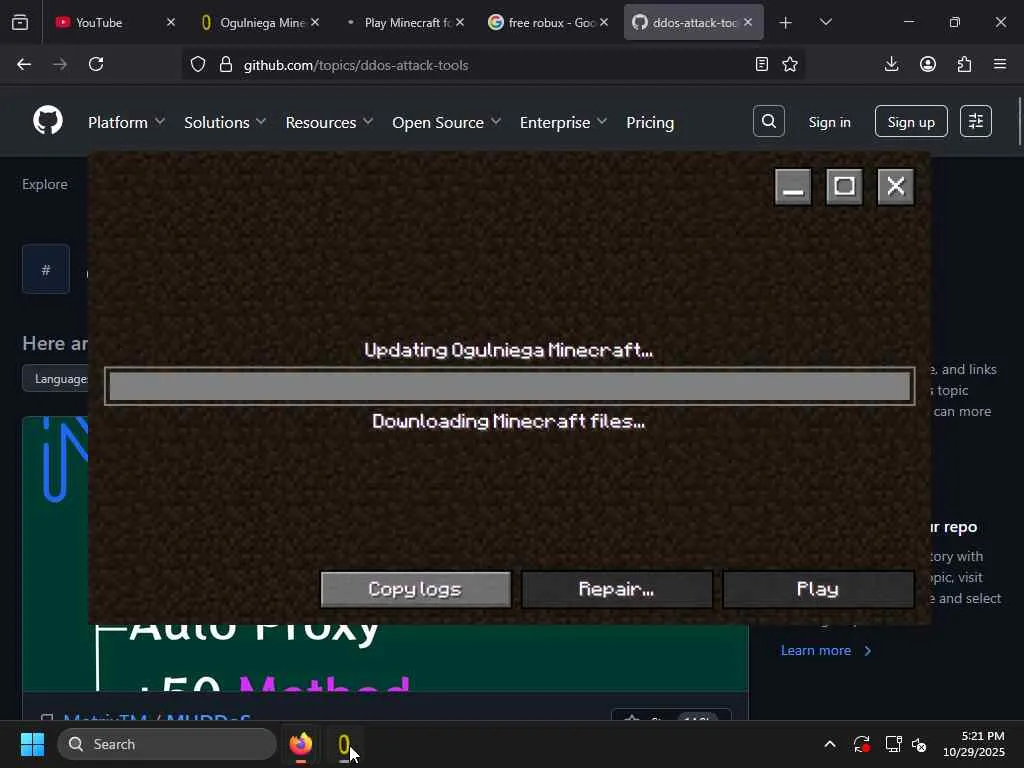Viewport: 1024px width, 768px height.
Task: Click the Minecraft update progress bar
Action: pos(509,386)
